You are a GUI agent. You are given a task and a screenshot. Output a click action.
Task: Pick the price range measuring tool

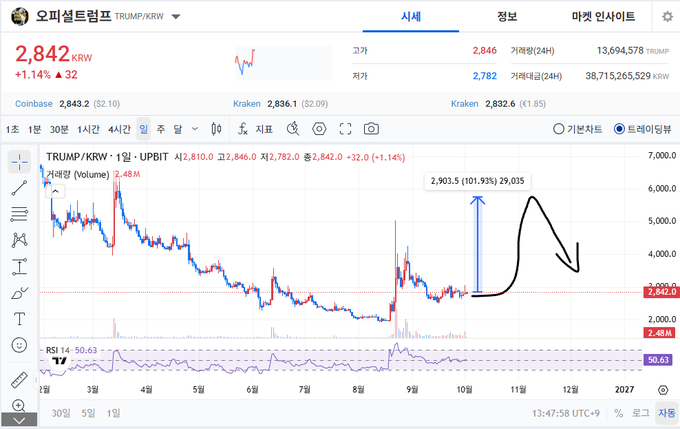click(19, 266)
